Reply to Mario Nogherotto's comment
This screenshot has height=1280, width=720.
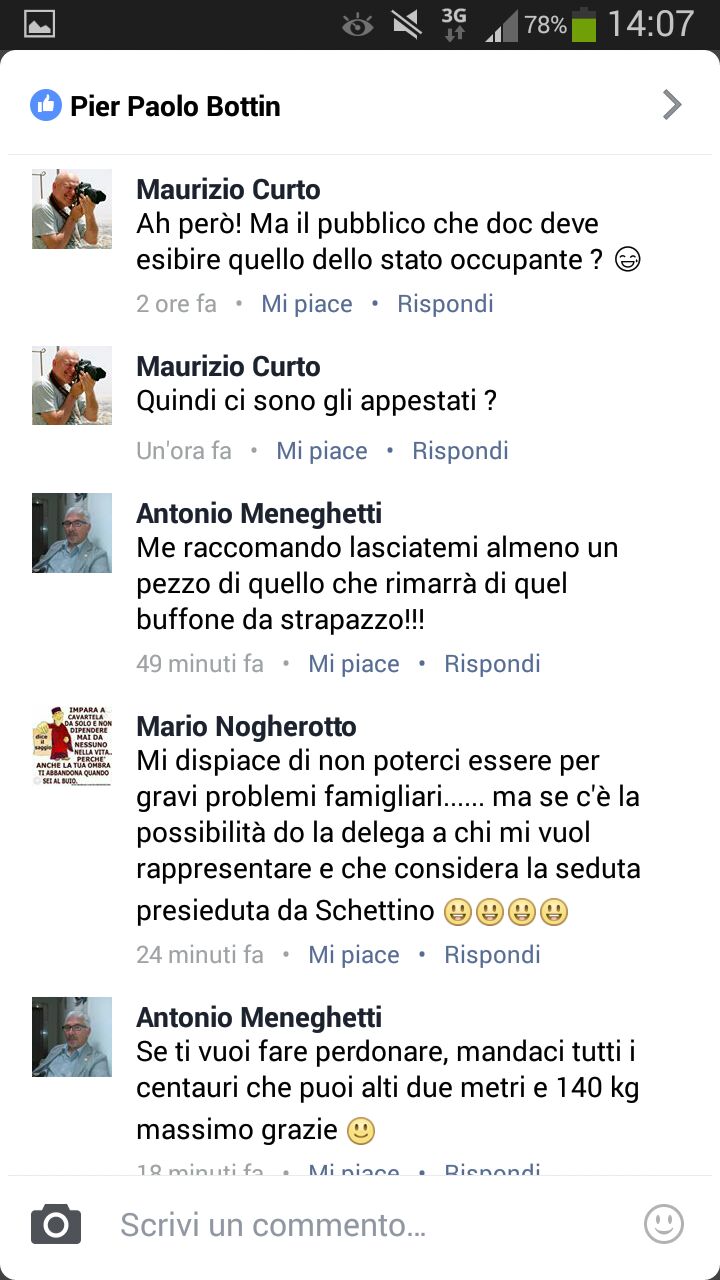(492, 955)
